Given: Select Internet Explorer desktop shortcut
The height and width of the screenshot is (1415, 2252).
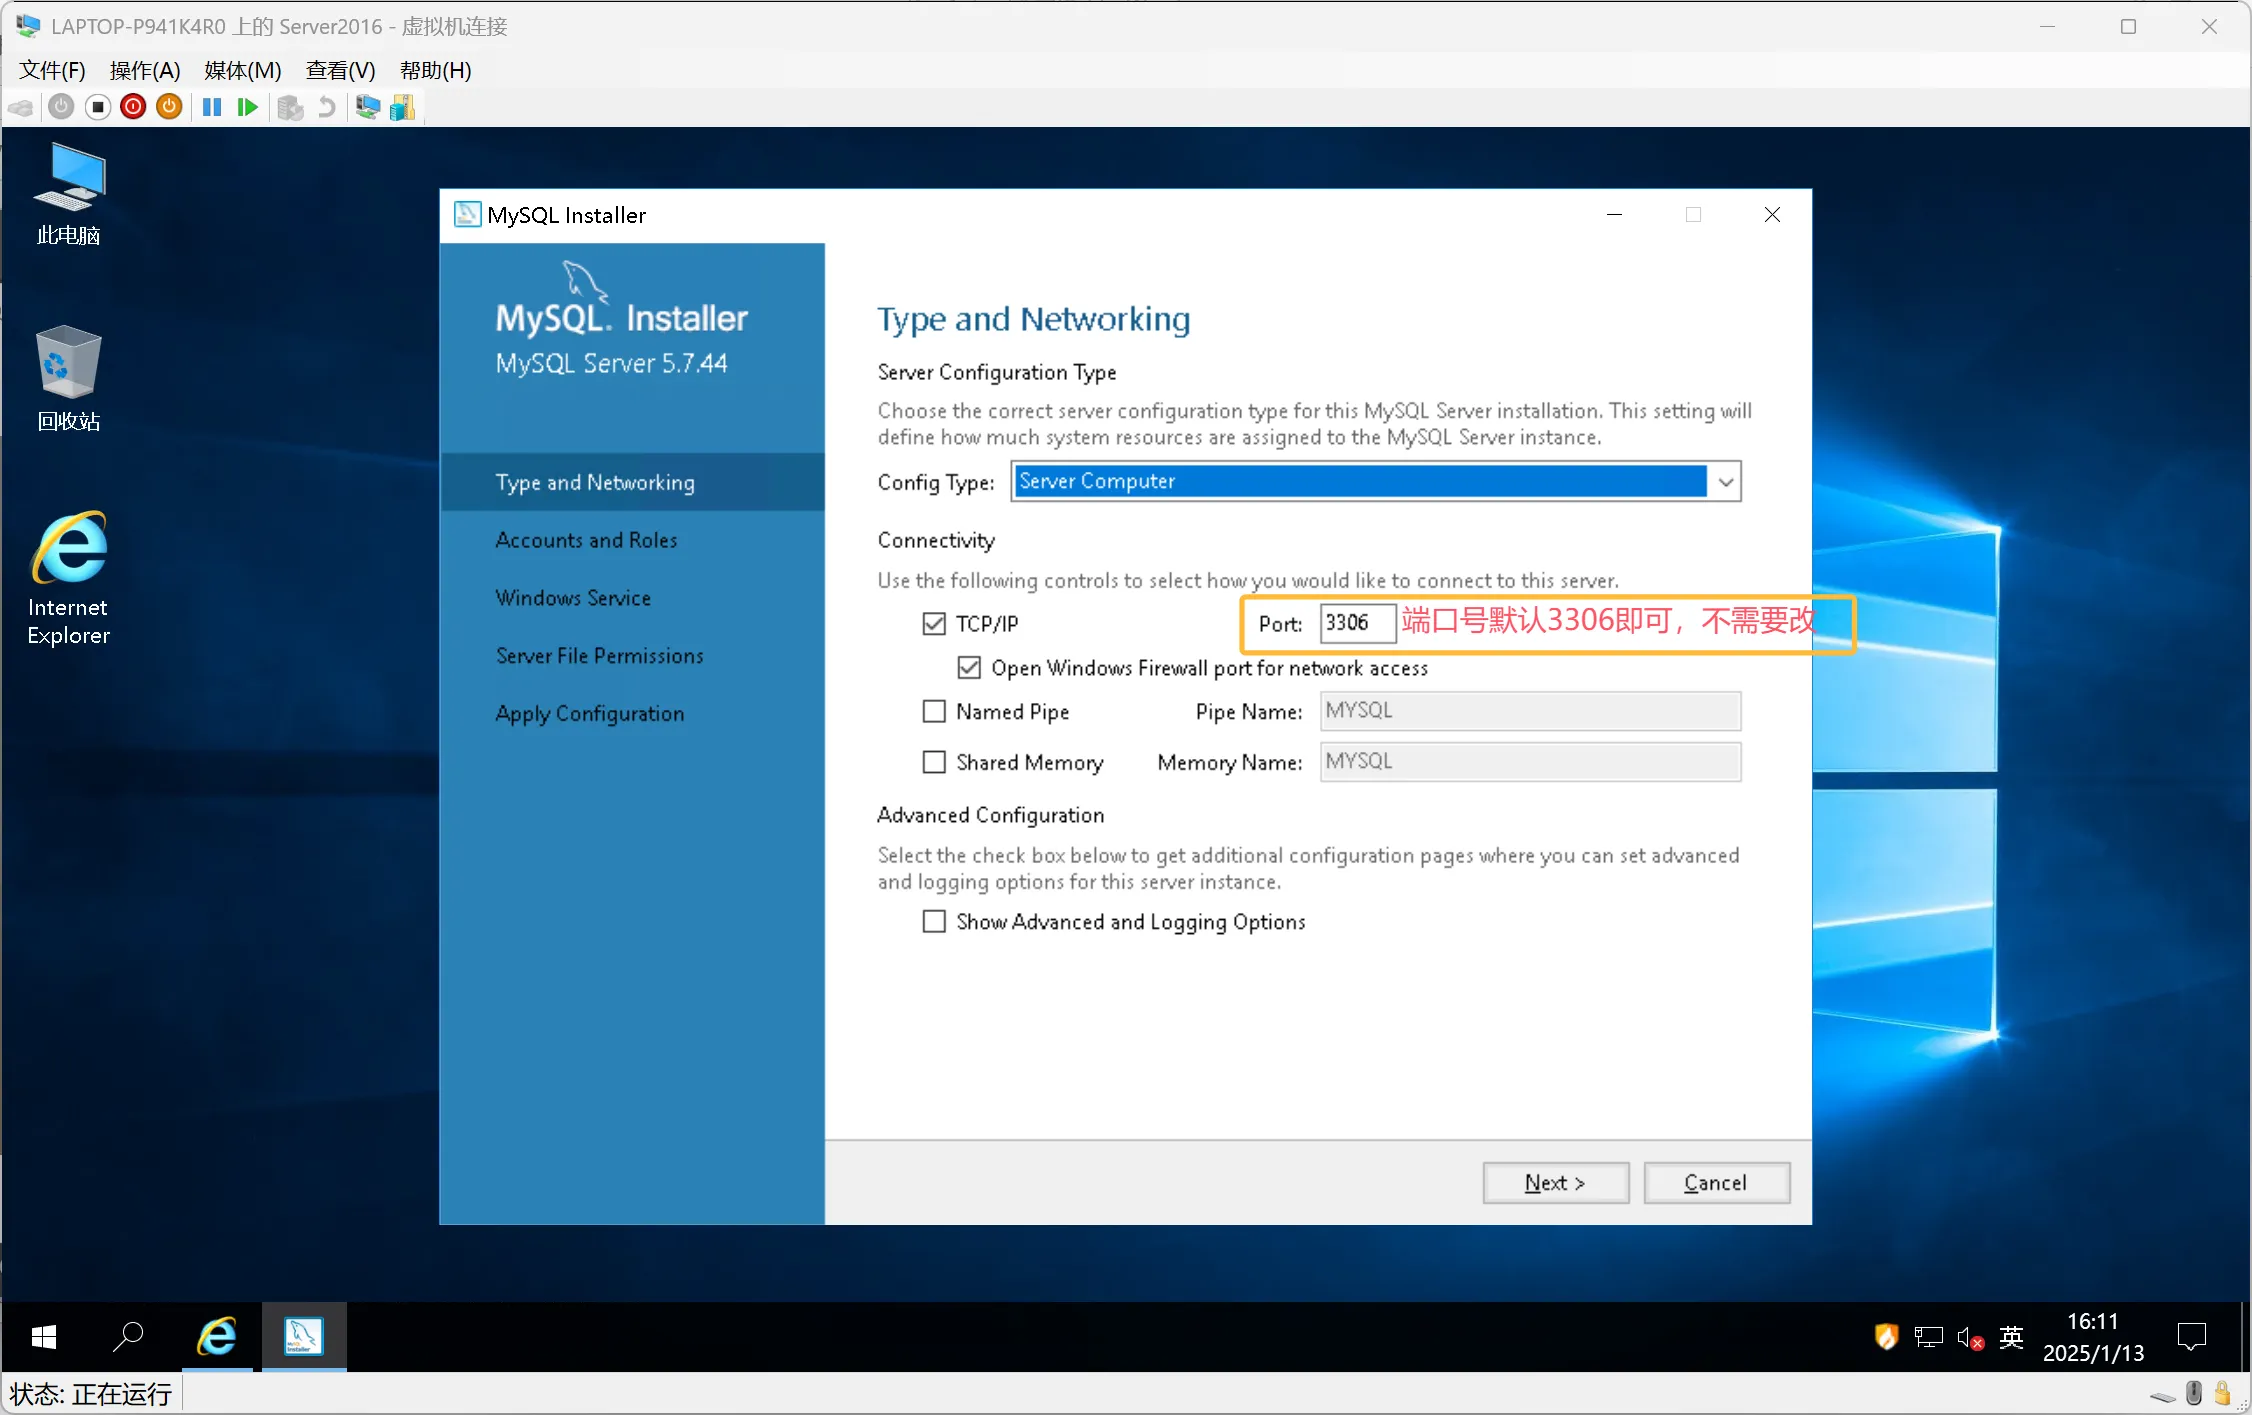Looking at the screenshot, I should coord(68,580).
